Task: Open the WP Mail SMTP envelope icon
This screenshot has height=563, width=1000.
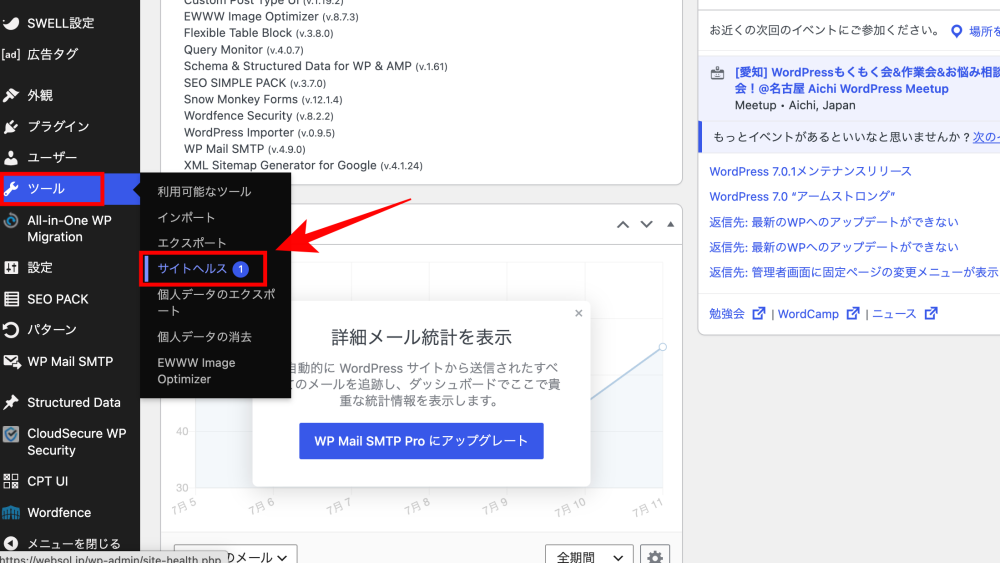Action: (x=11, y=362)
